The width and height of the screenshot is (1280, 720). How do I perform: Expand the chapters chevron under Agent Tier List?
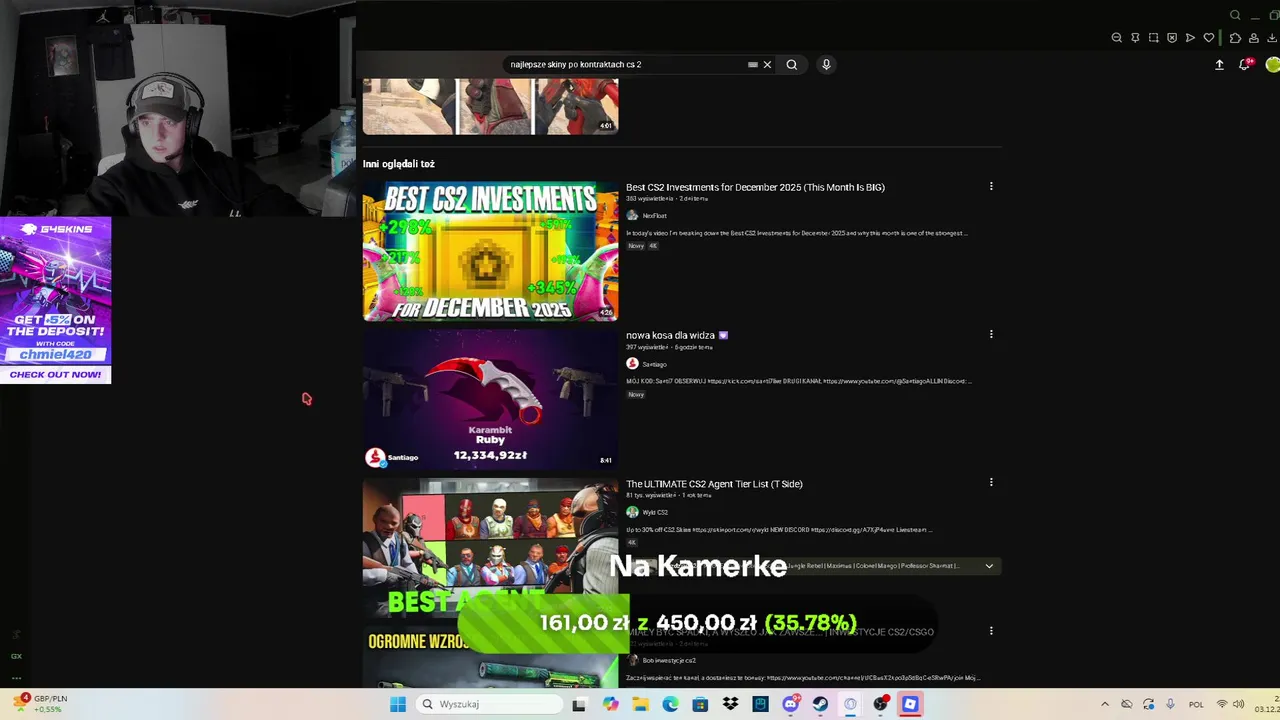tap(989, 566)
